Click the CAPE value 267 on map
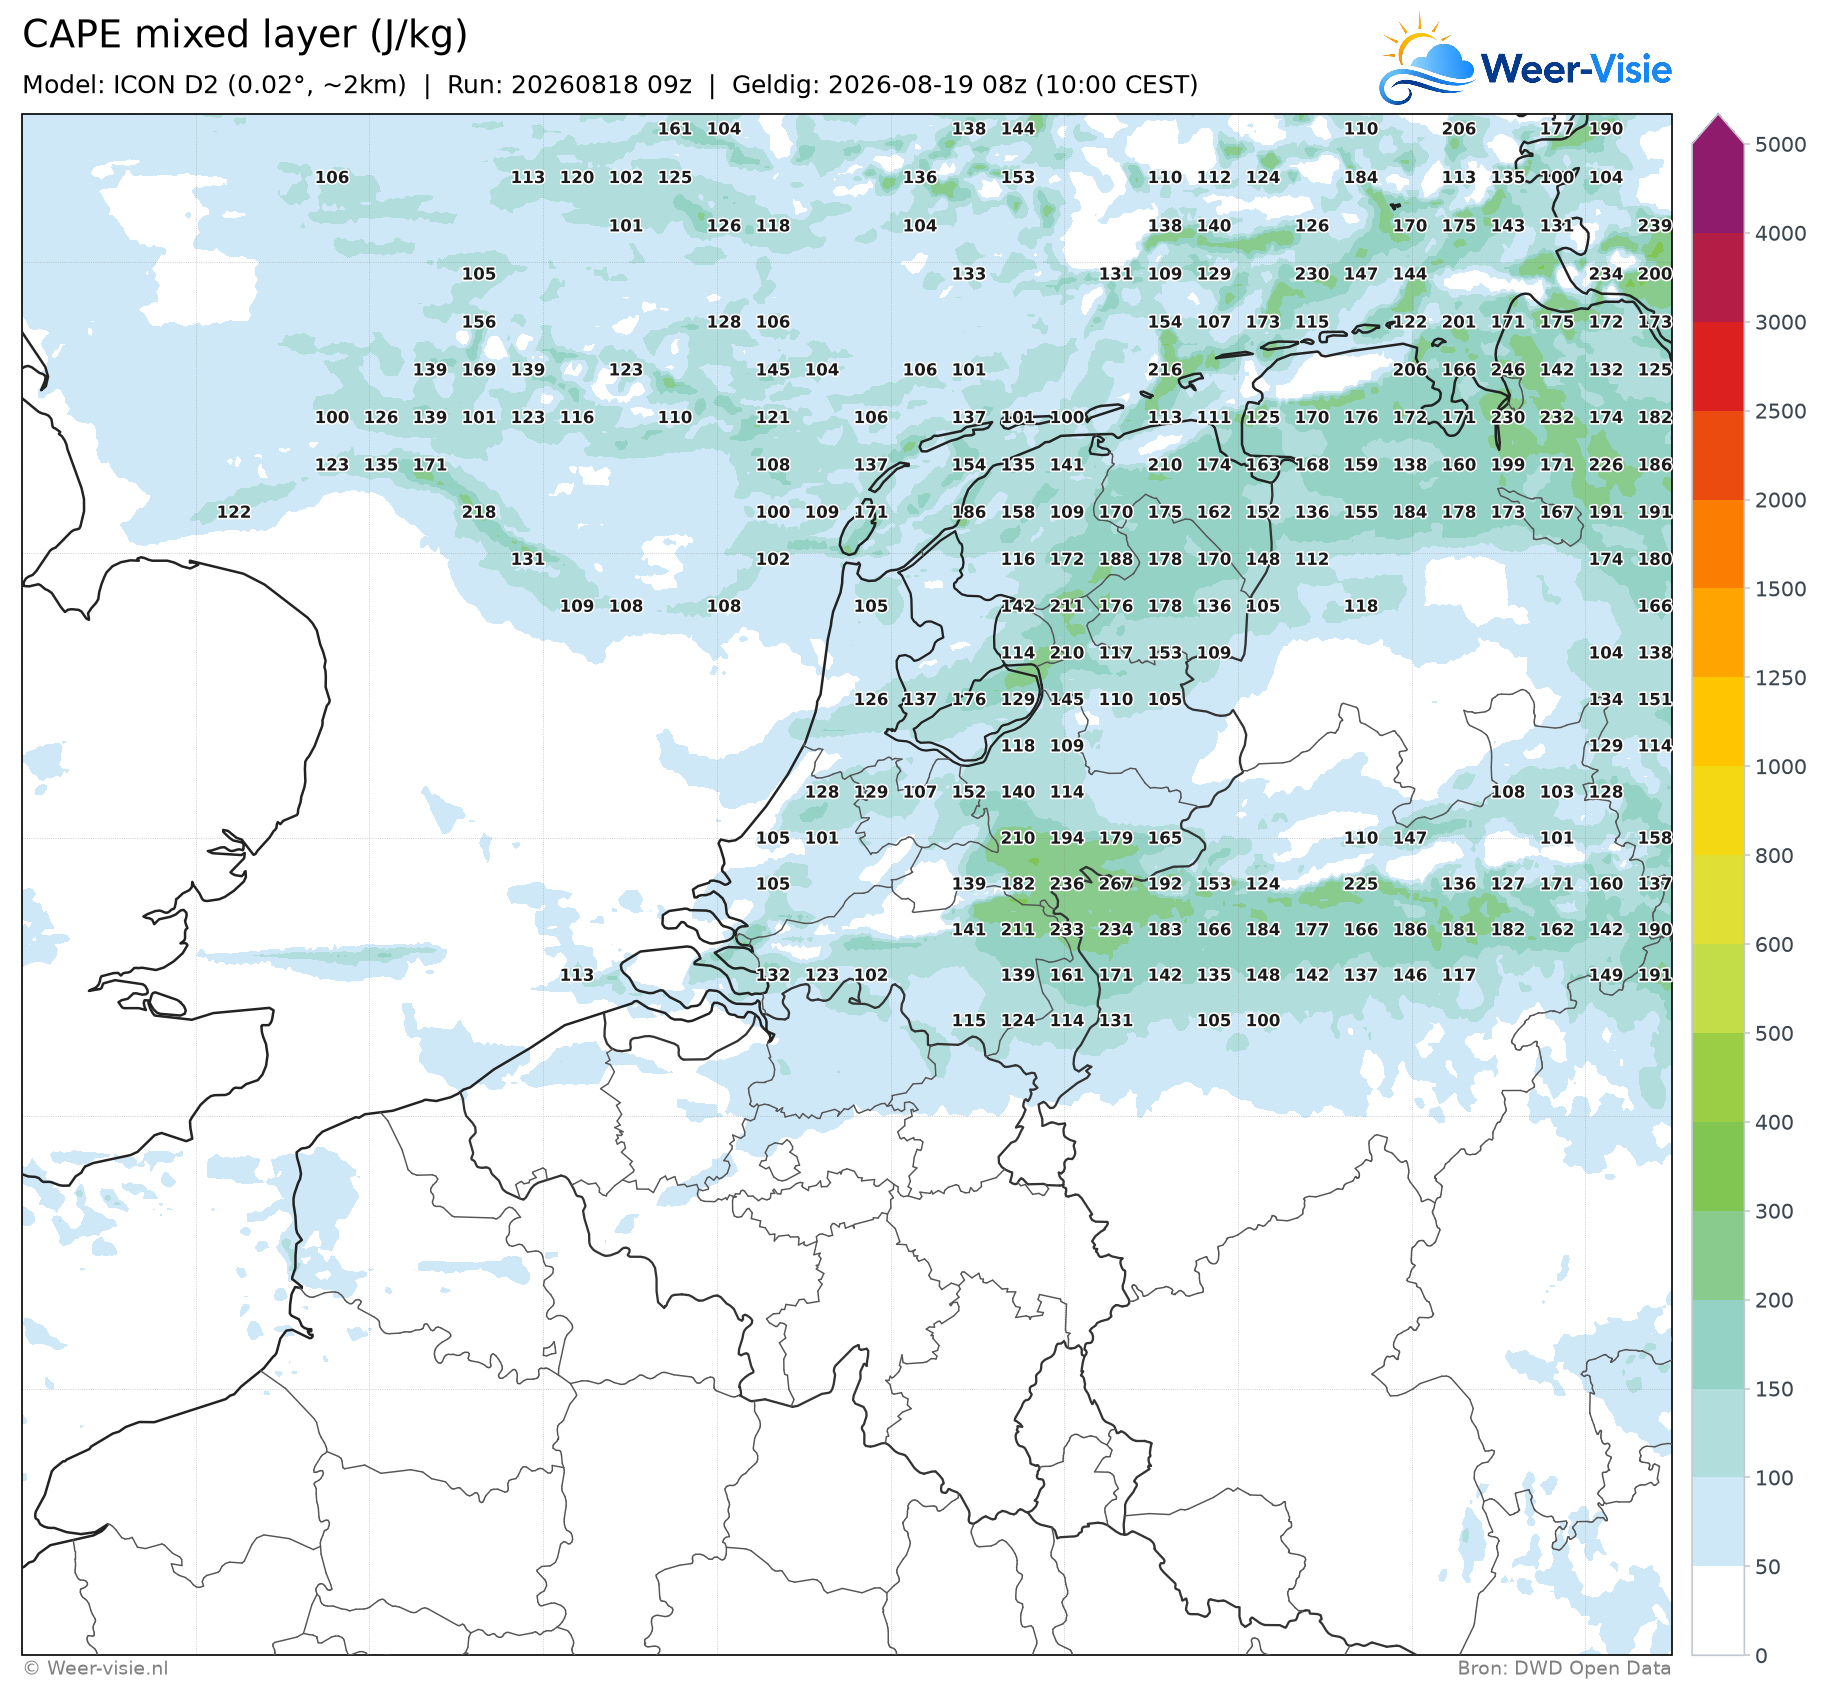This screenshot has height=1681, width=1824. [x=1115, y=884]
